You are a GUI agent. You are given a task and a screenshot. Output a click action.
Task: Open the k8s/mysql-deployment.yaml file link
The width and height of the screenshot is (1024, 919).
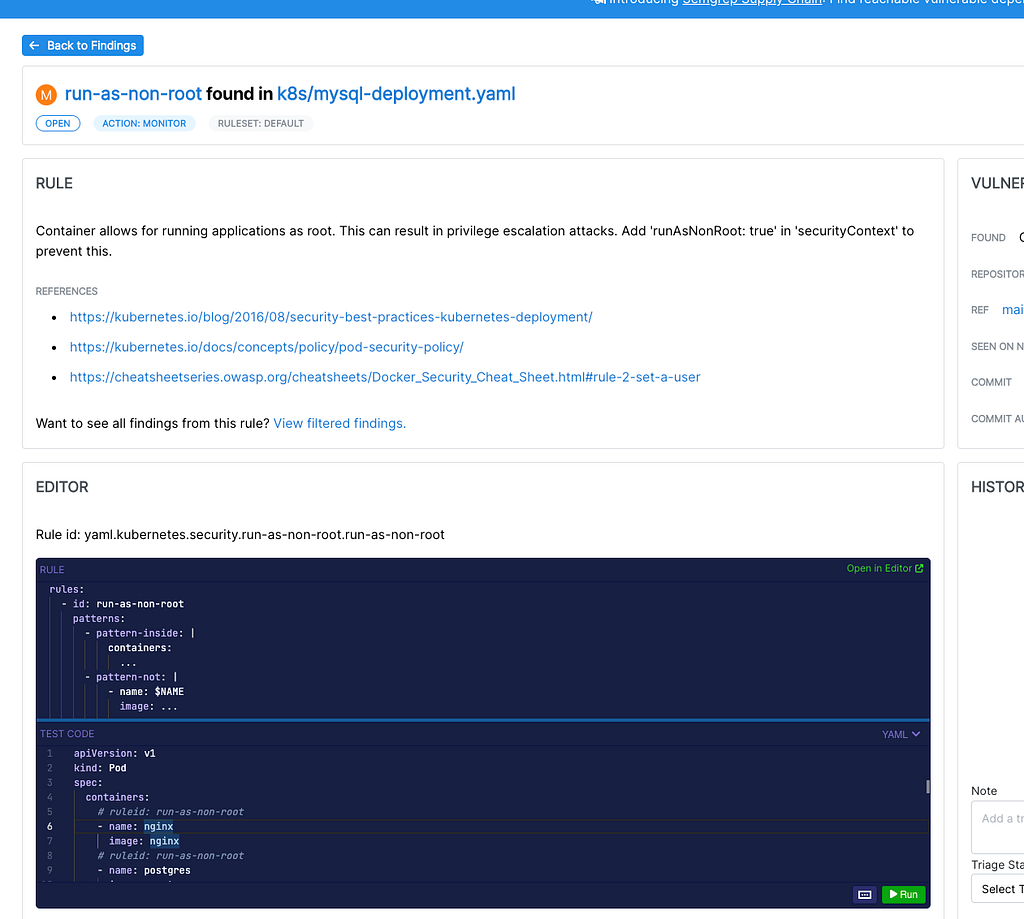pos(396,94)
